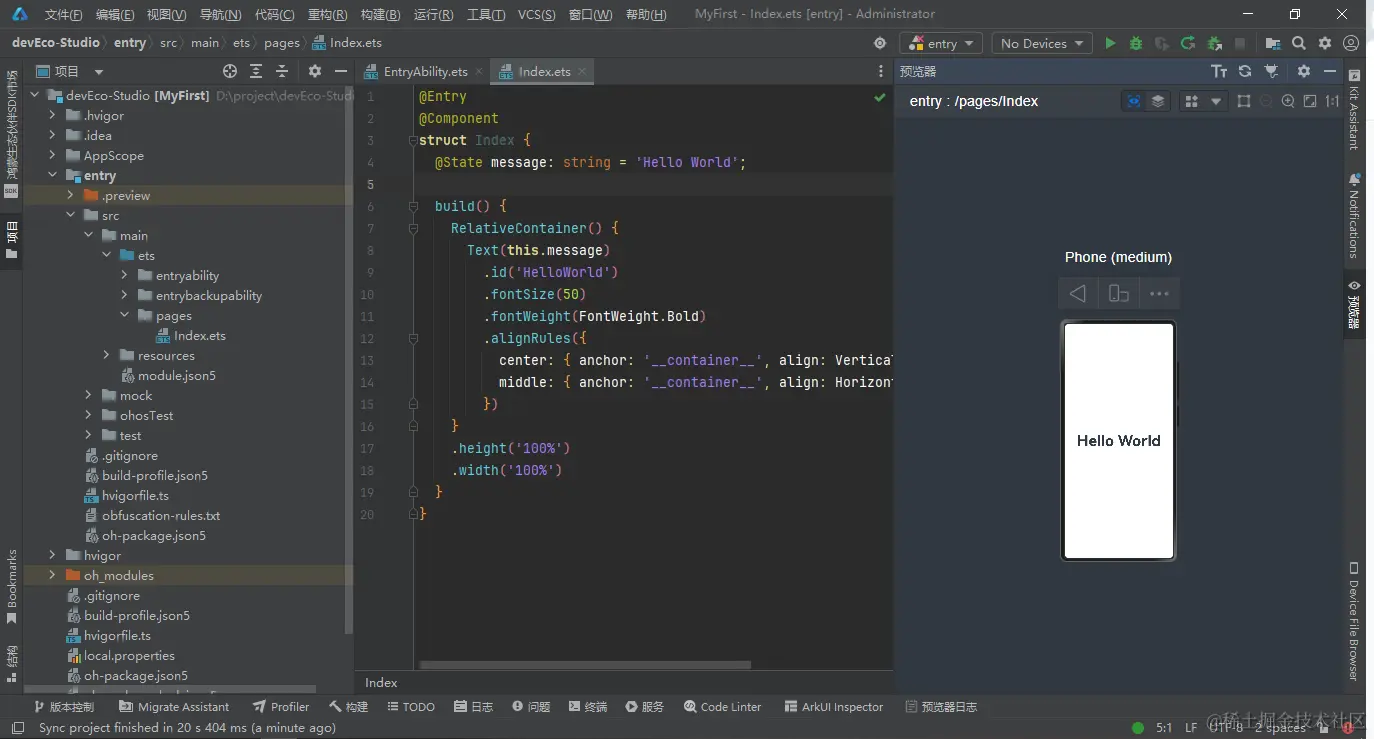The width and height of the screenshot is (1374, 739).
Task: Collapse the entry folder
Action: pos(53,175)
